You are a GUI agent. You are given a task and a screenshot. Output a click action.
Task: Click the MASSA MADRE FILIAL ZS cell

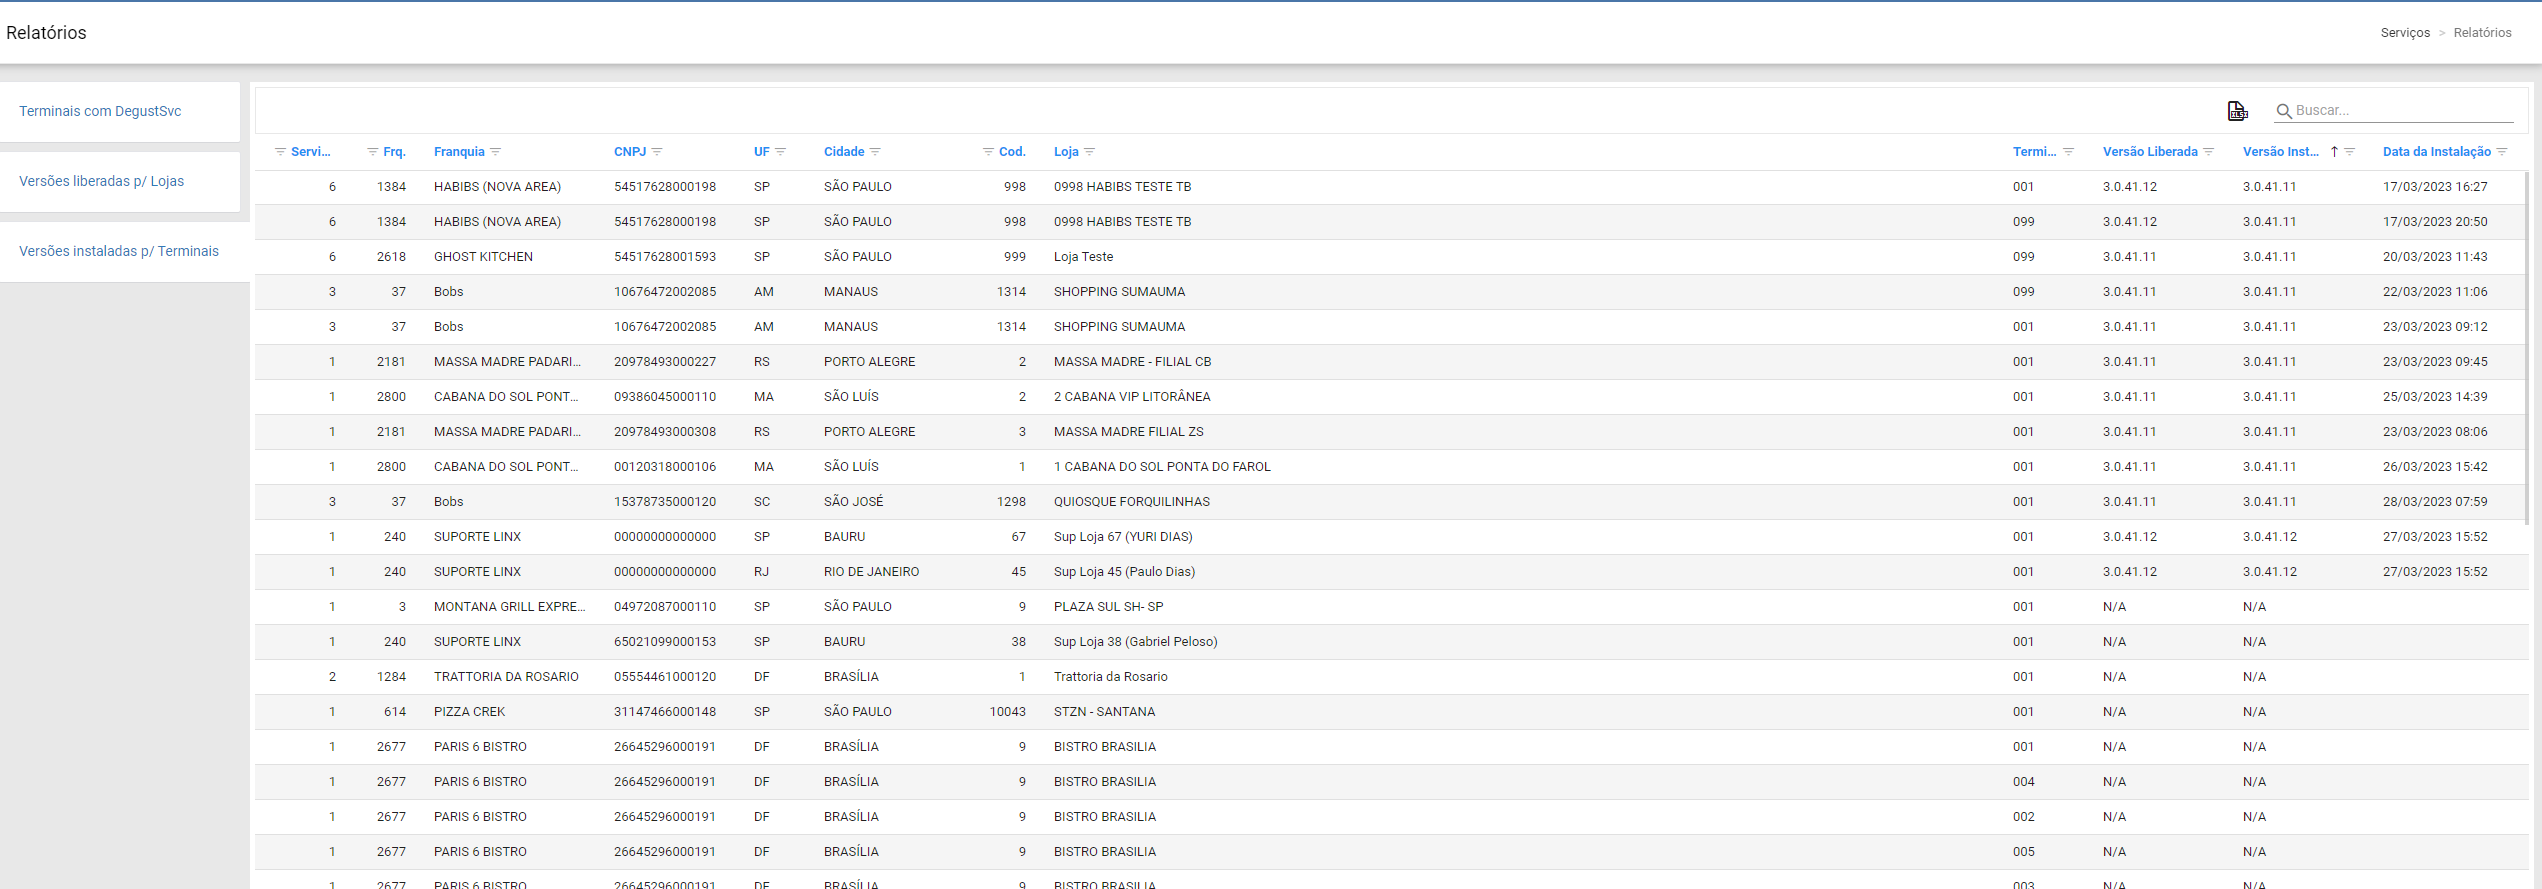1129,432
